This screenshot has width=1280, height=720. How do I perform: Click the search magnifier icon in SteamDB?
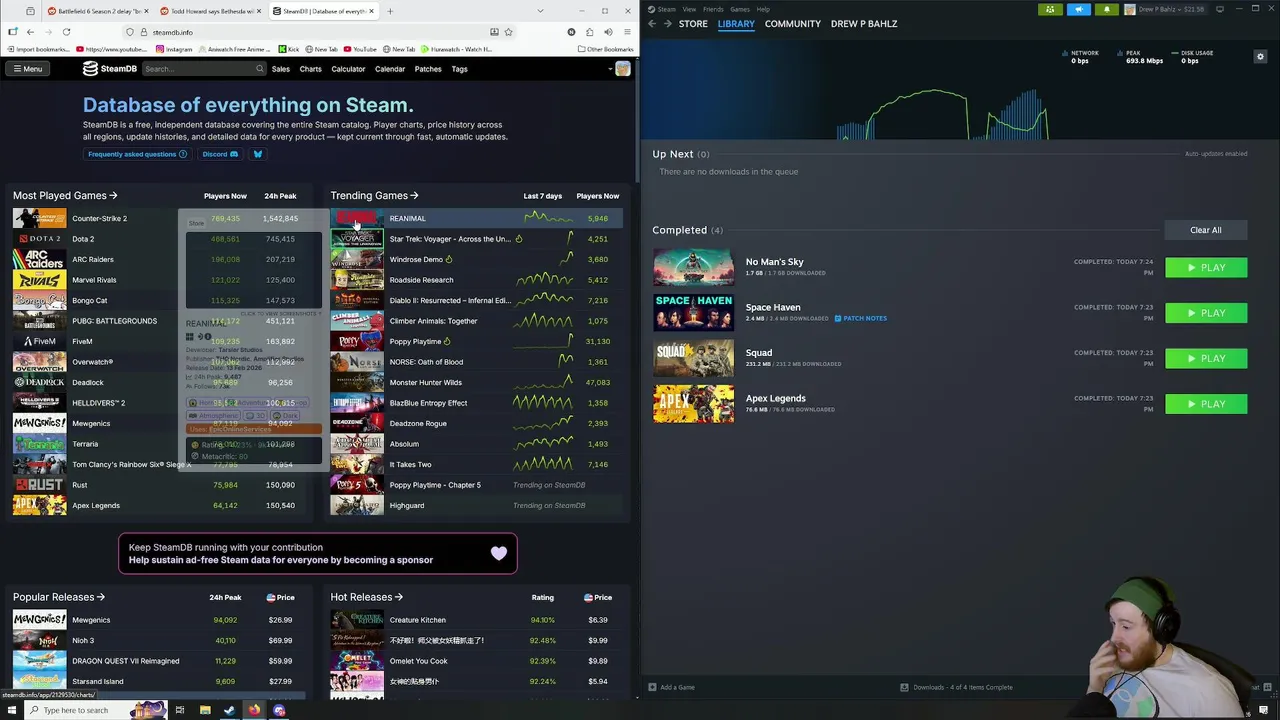259,69
